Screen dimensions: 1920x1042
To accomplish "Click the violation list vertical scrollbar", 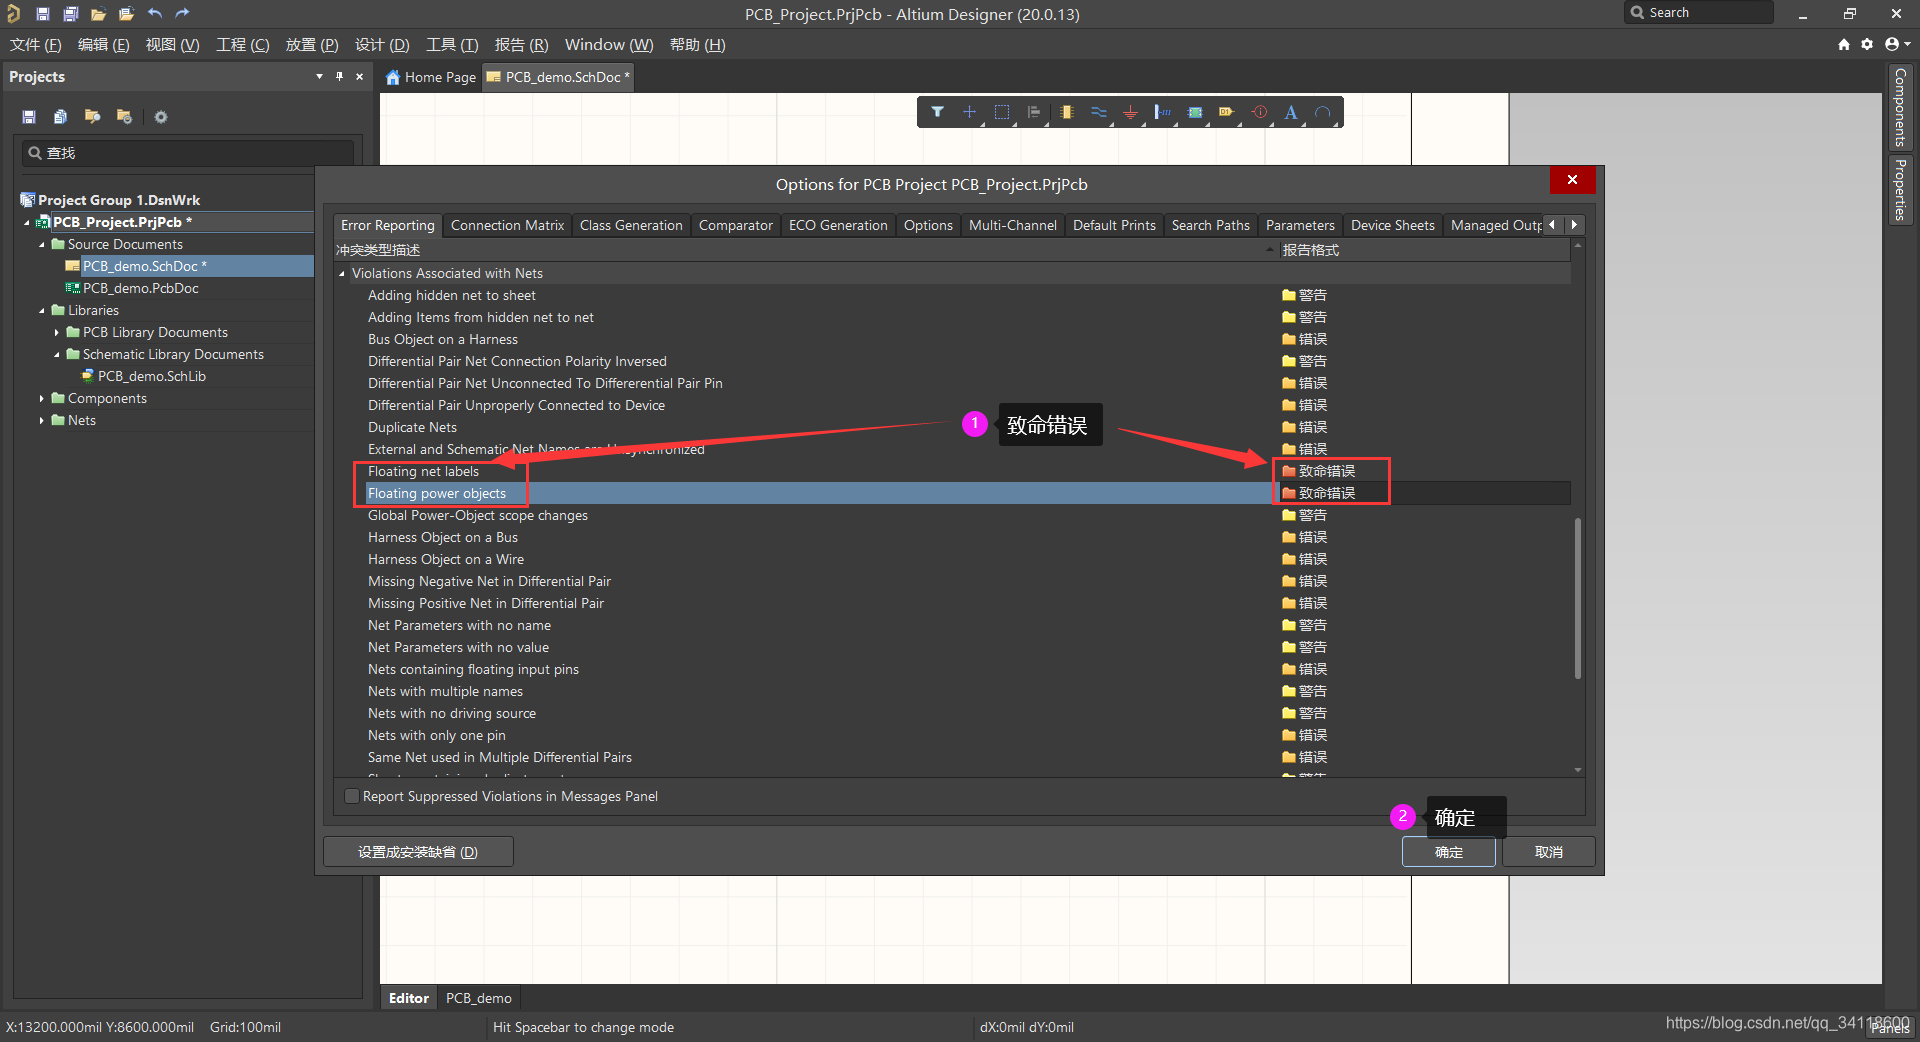I will (1577, 598).
